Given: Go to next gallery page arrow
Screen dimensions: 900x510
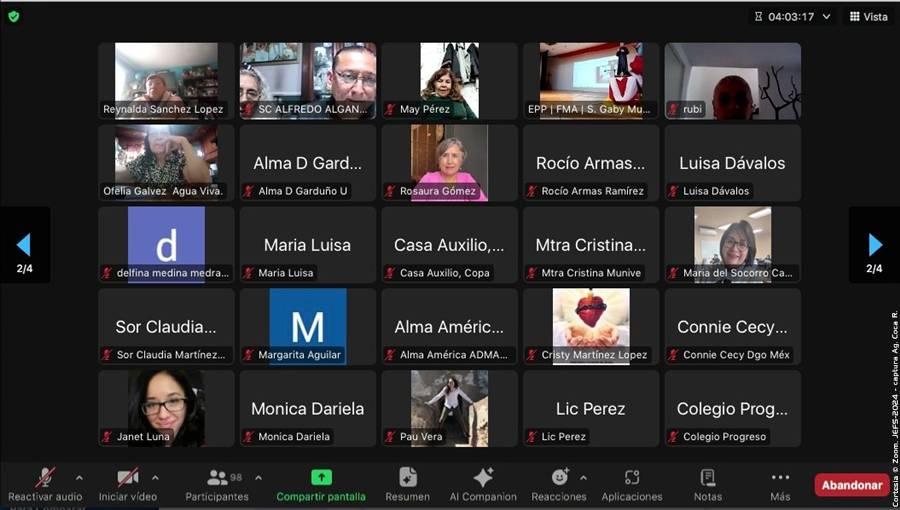Looking at the screenshot, I should [875, 245].
